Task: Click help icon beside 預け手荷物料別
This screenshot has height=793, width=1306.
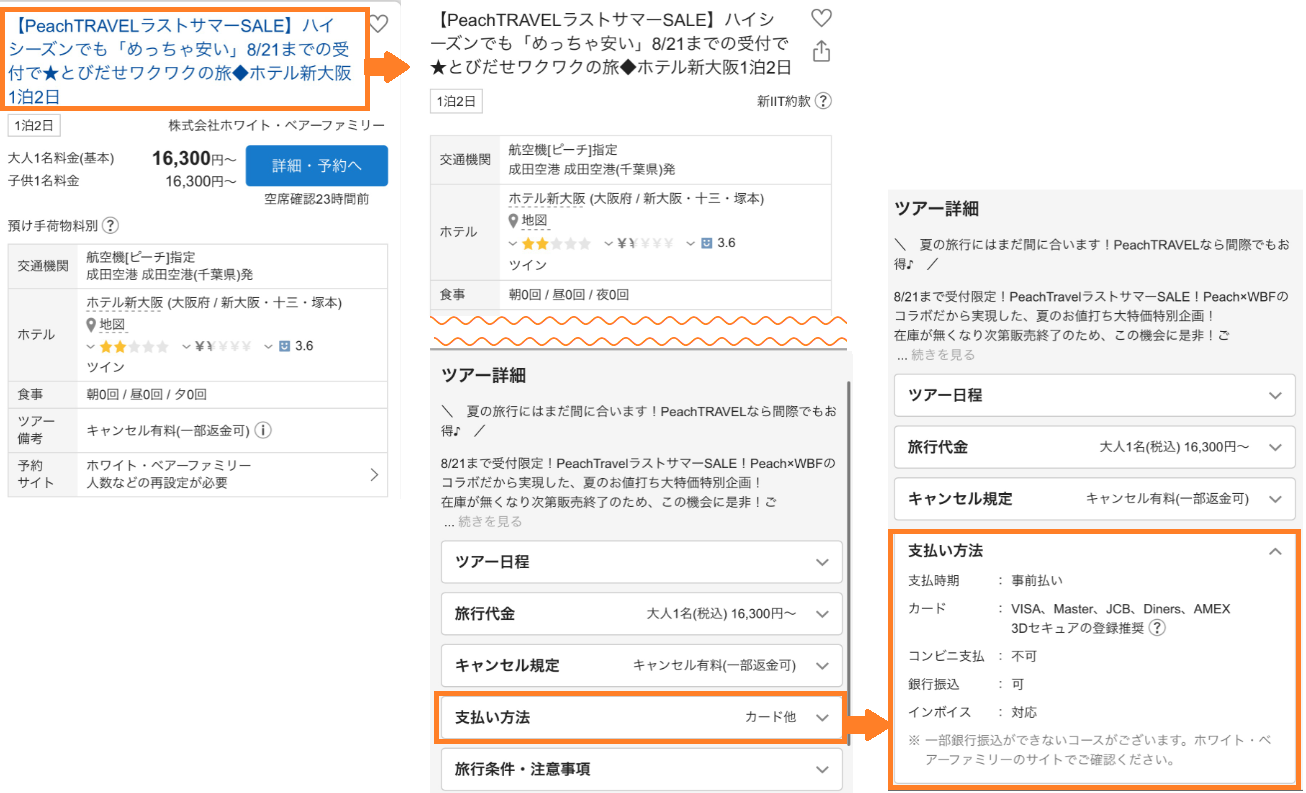Action: (111, 225)
